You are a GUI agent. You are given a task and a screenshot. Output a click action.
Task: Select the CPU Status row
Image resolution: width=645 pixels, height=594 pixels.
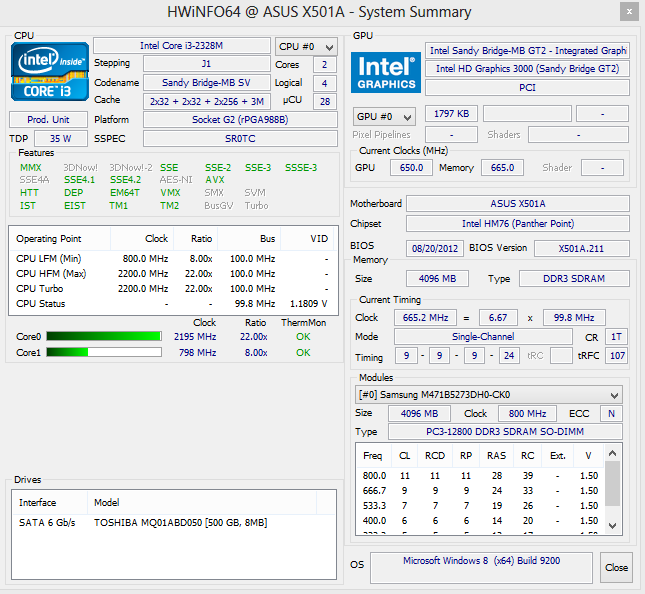coord(173,304)
